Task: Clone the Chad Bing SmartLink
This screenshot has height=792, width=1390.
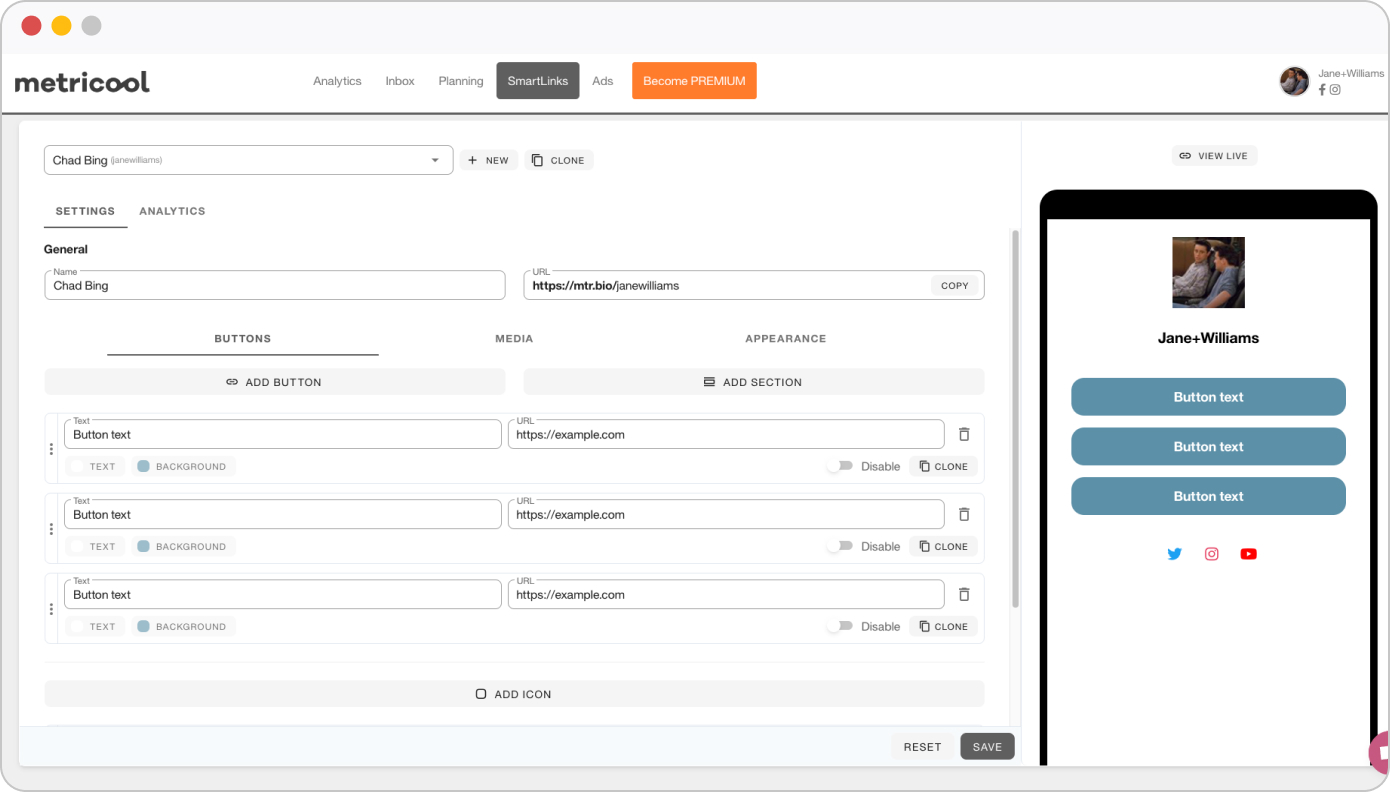Action: point(559,160)
